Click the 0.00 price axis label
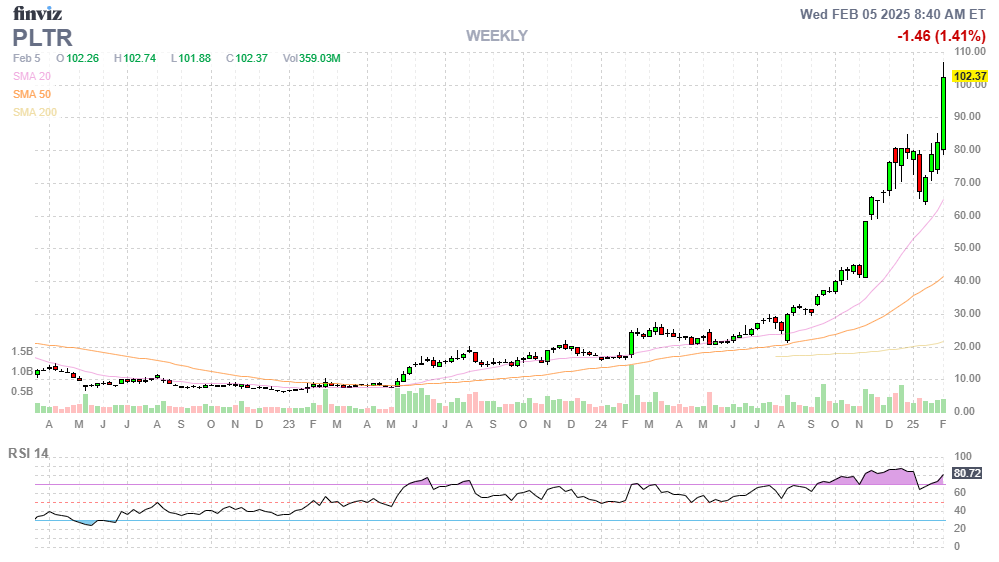The image size is (999, 562). (964, 412)
